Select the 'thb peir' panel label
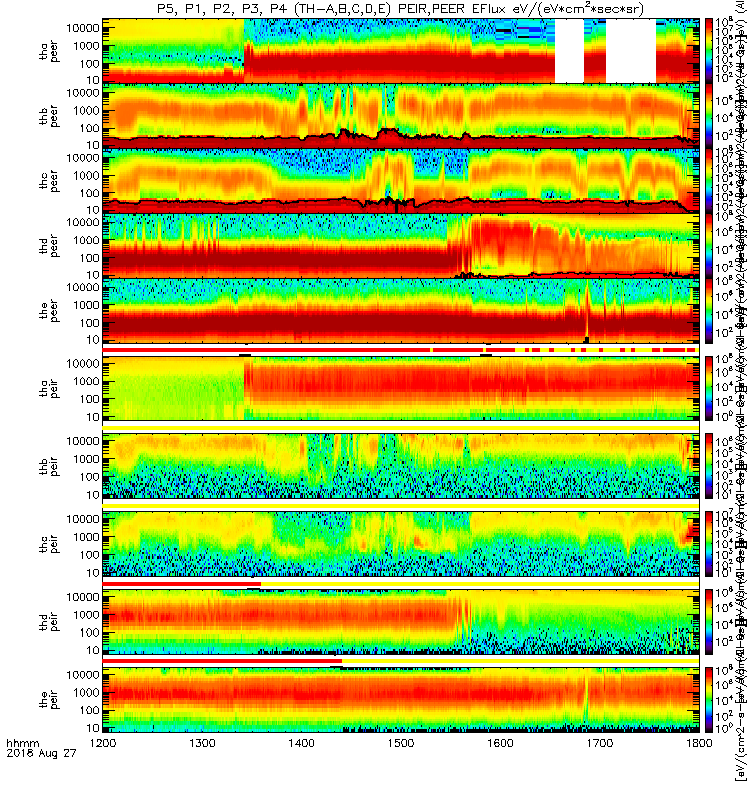This screenshot has height=800, width=750. pos(49,466)
